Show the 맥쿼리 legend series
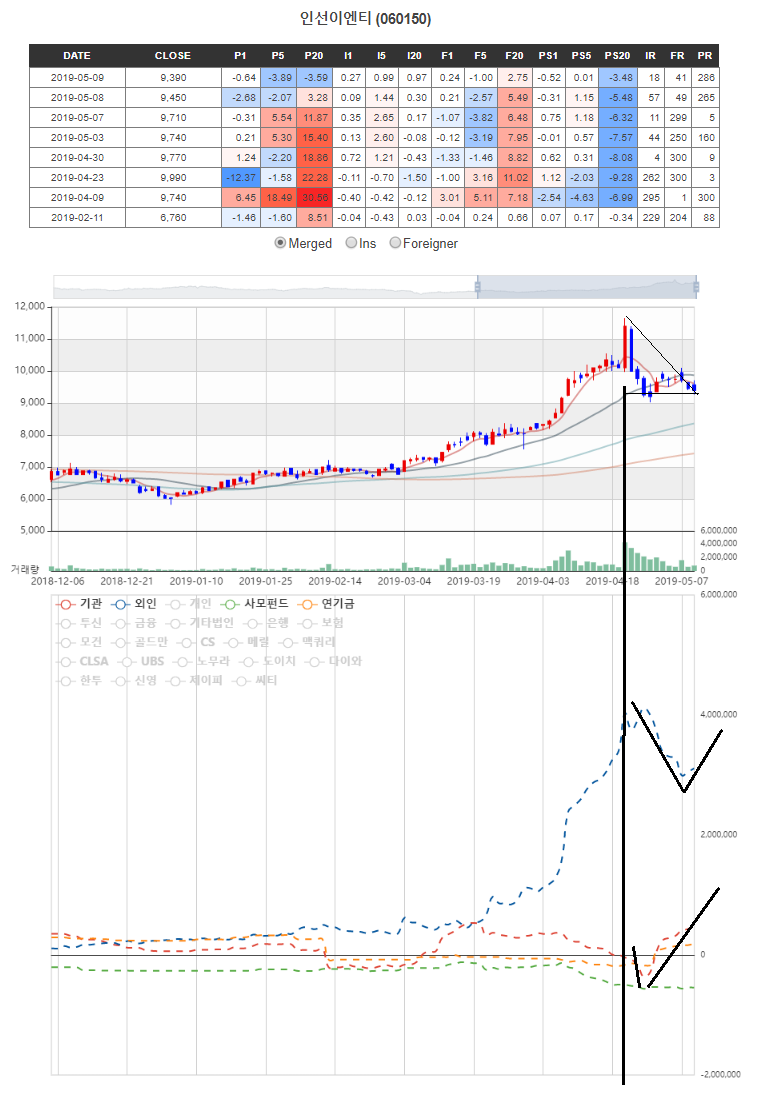Image resolution: width=763 pixels, height=1106 pixels. tap(307, 642)
